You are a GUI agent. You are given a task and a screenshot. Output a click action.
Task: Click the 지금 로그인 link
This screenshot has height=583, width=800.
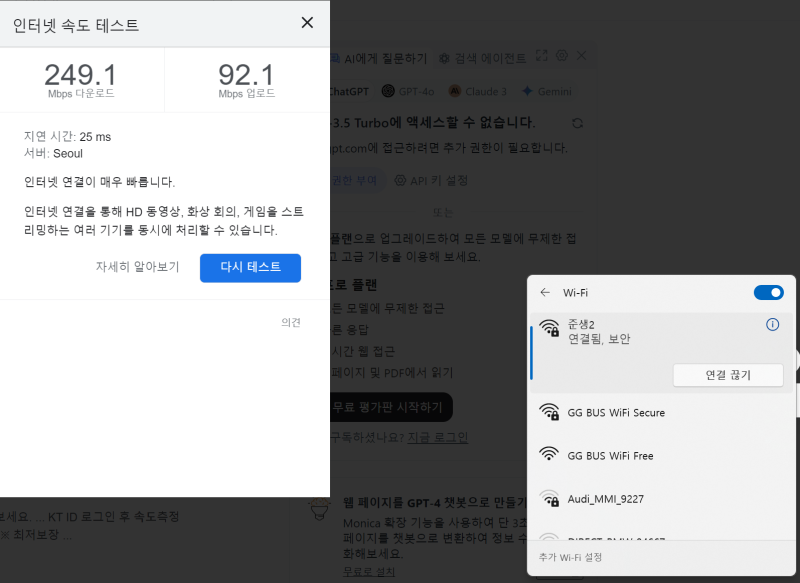438,438
